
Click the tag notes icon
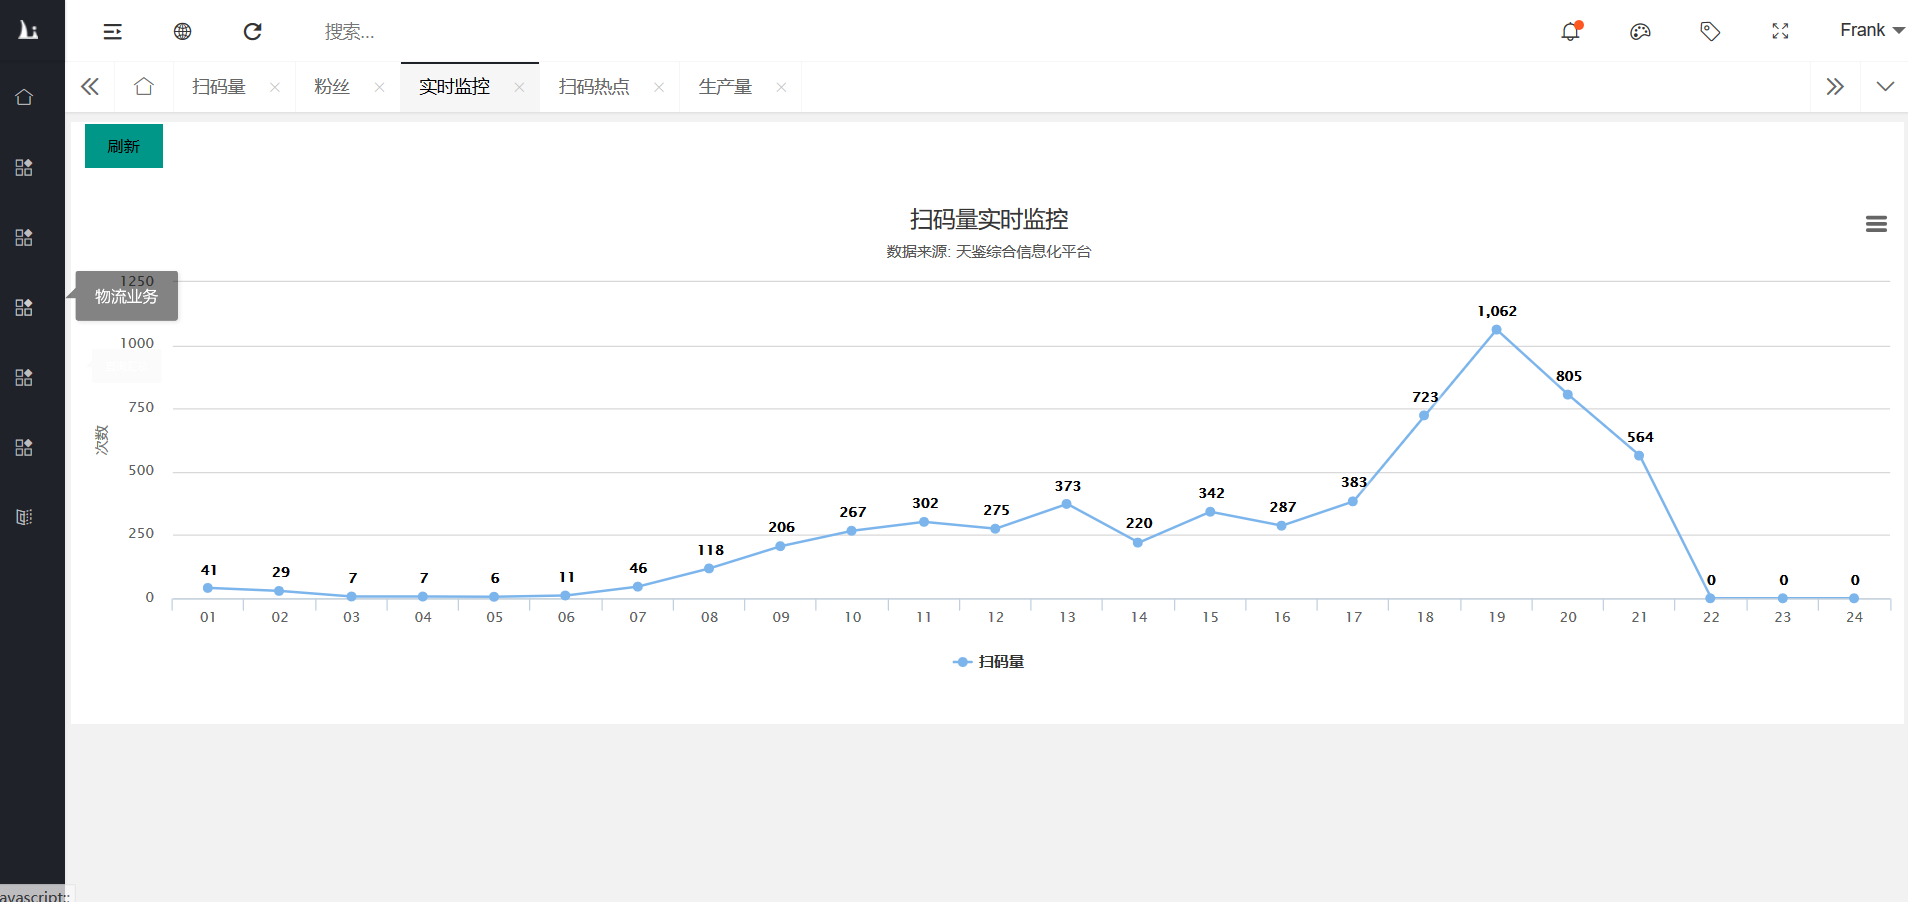click(1710, 32)
